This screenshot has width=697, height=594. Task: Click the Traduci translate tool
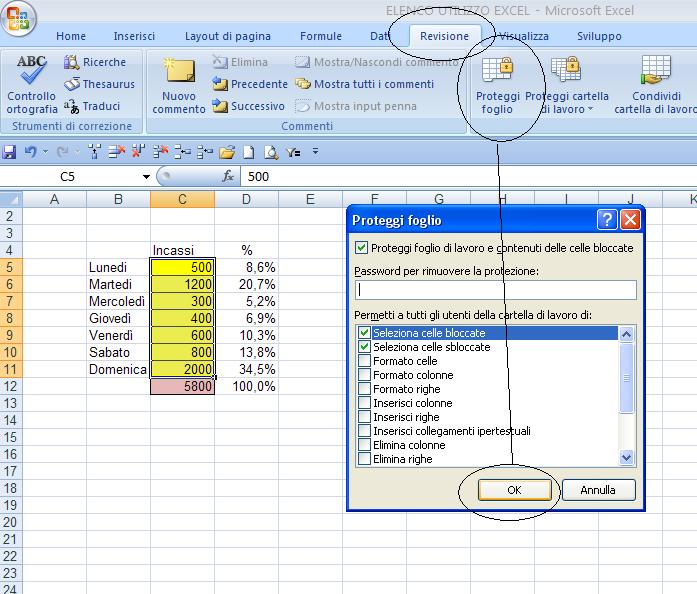point(92,106)
